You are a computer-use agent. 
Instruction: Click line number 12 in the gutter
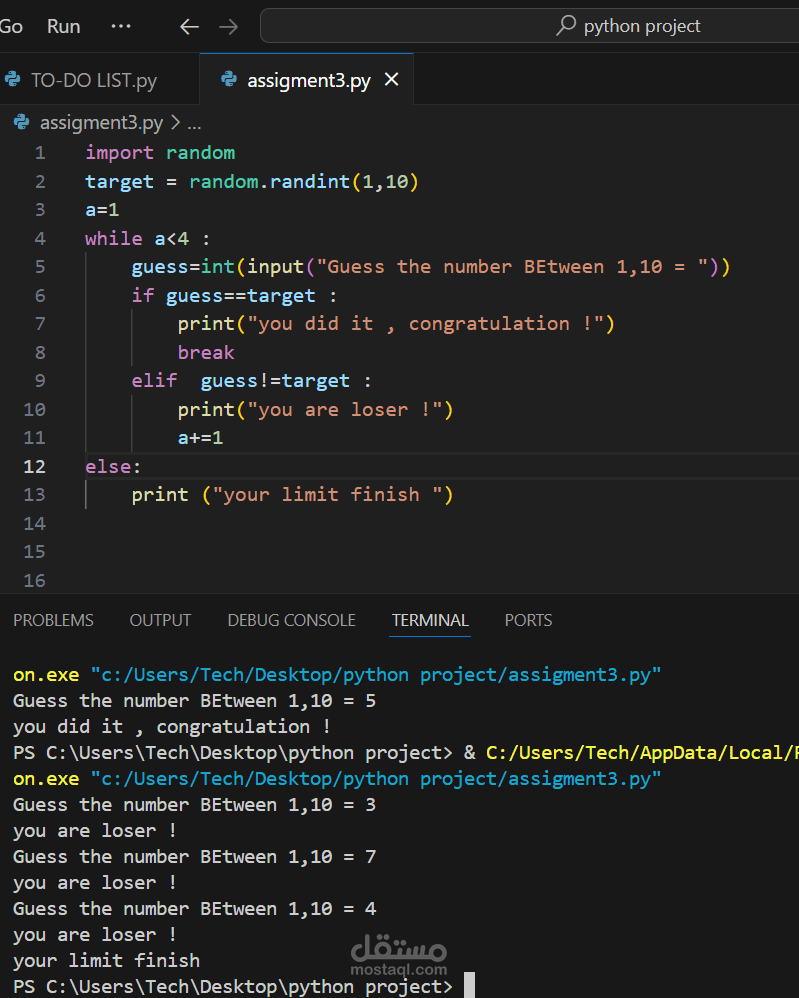click(34, 467)
